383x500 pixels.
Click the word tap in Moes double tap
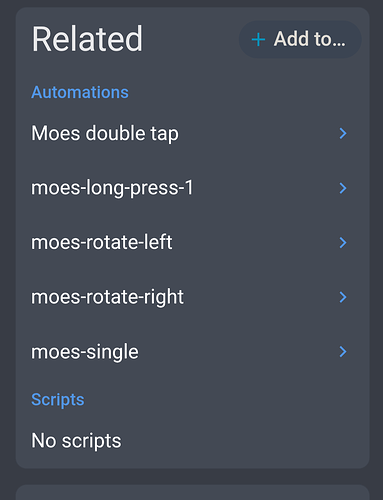[164, 134]
